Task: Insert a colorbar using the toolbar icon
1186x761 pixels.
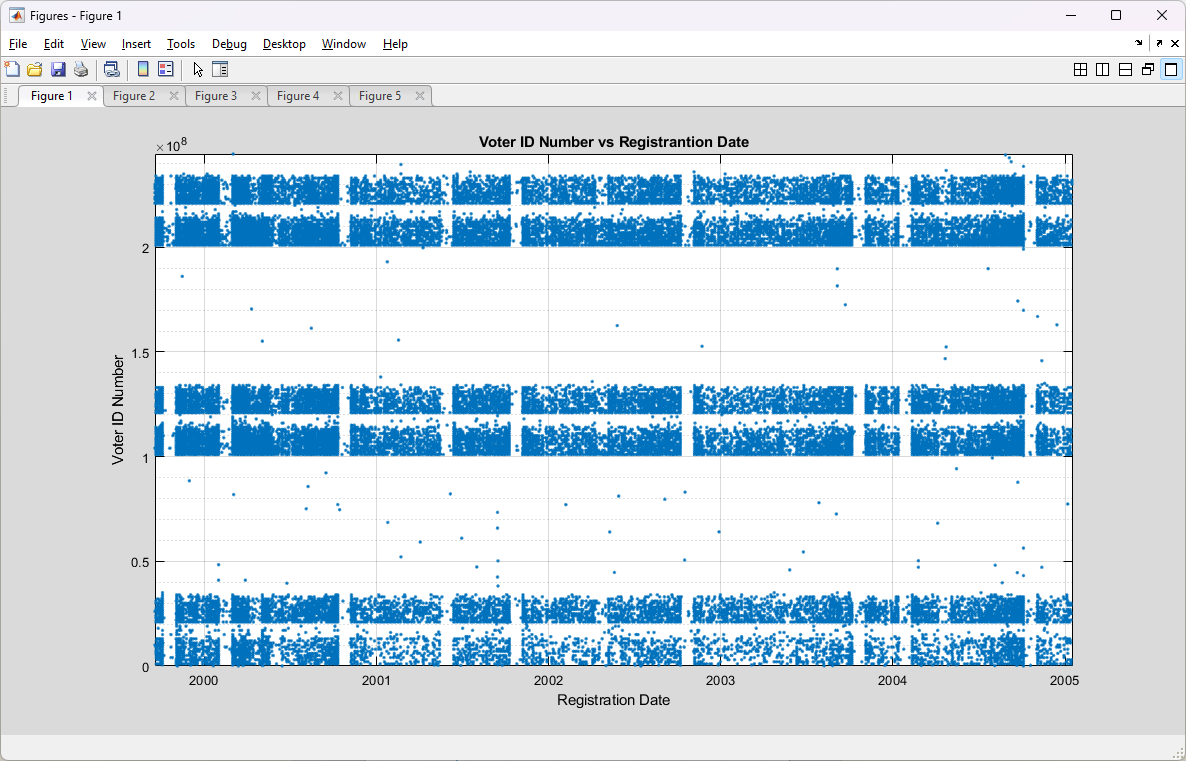Action: click(x=143, y=69)
